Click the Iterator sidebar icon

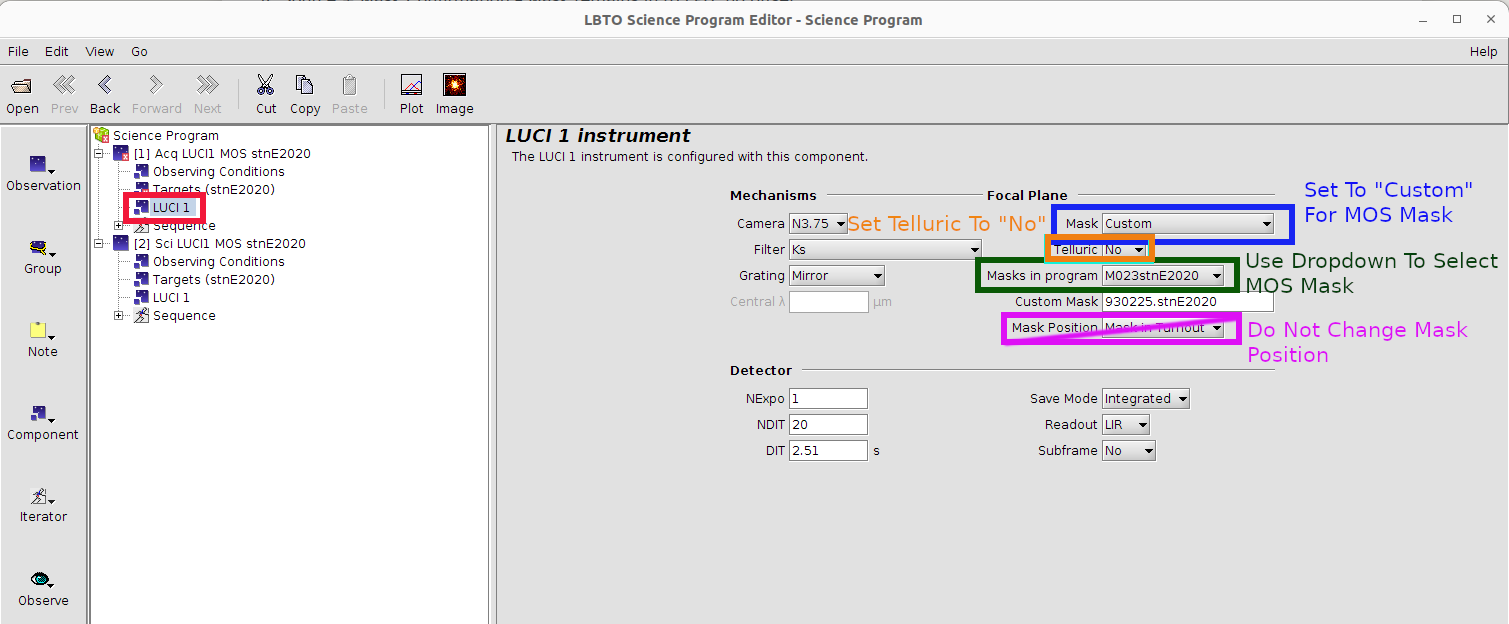coord(42,498)
